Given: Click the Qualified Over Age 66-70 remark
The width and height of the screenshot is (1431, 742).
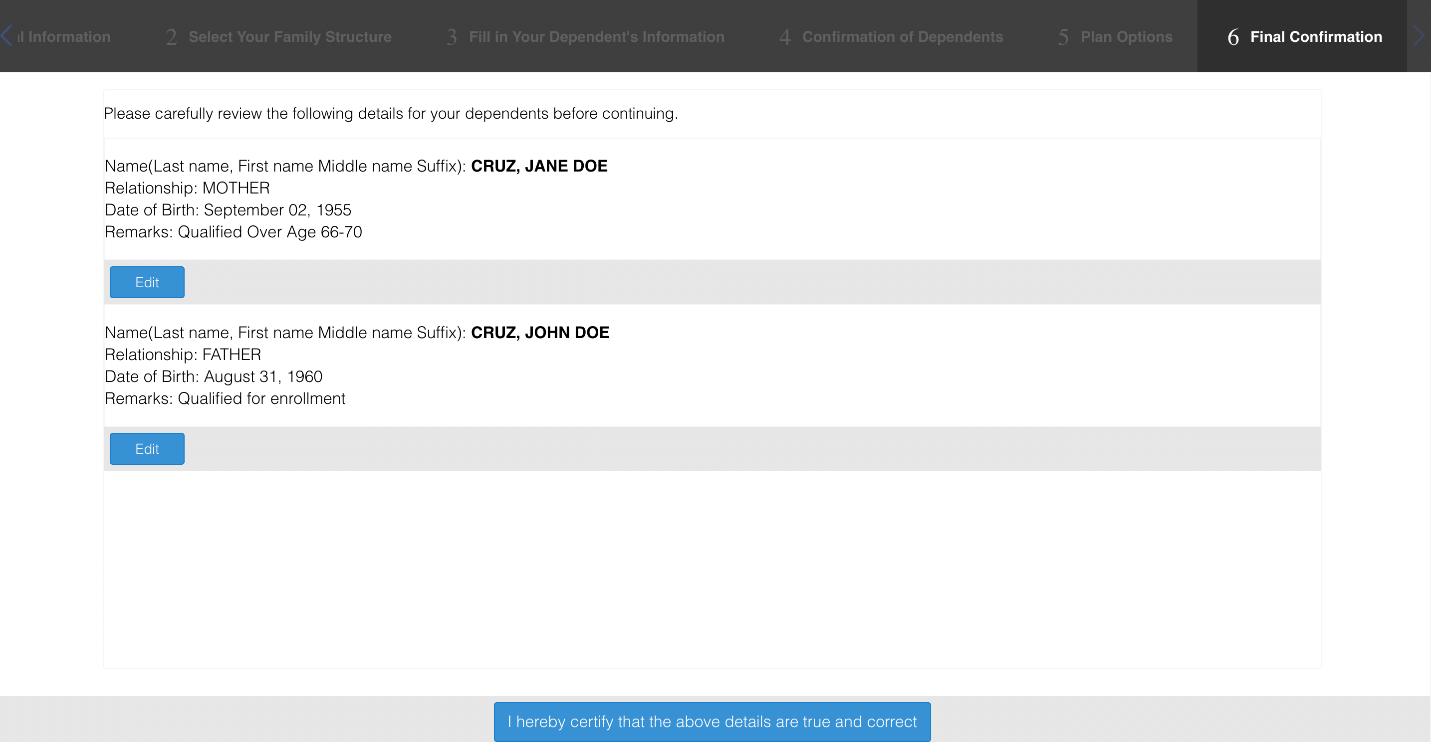Looking at the screenshot, I should (x=270, y=232).
